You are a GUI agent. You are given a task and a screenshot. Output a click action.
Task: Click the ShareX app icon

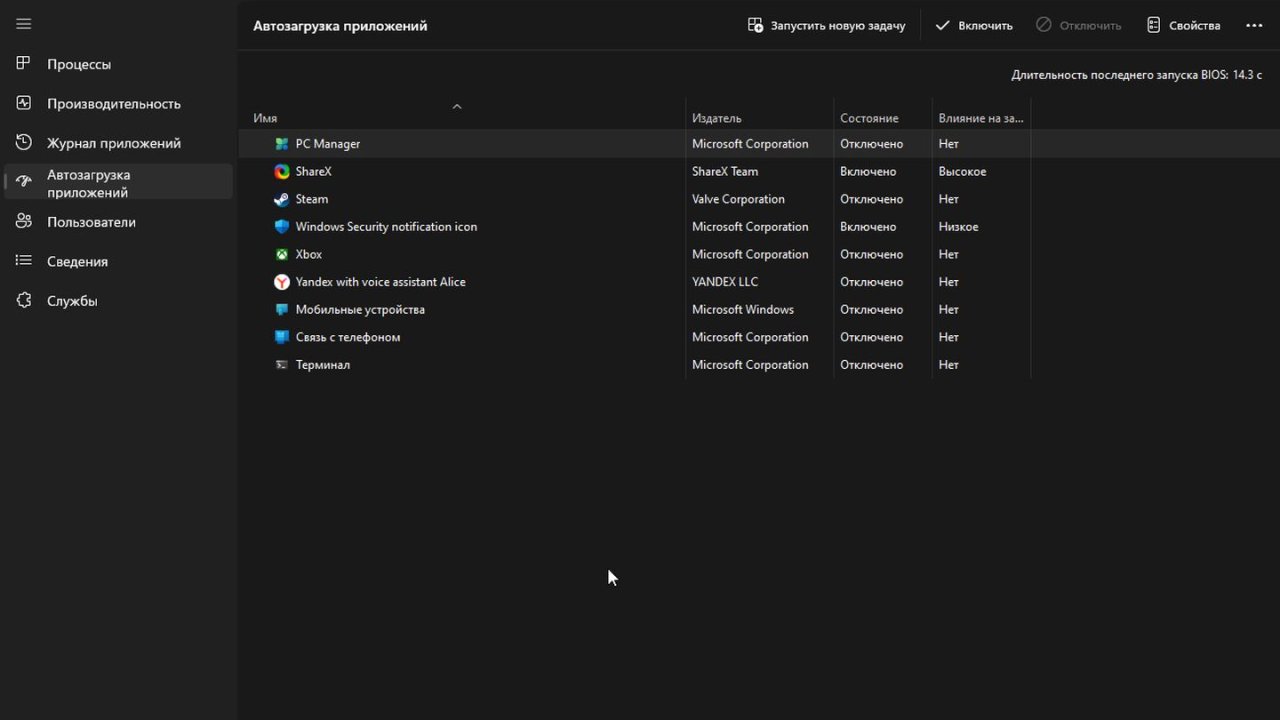282,172
